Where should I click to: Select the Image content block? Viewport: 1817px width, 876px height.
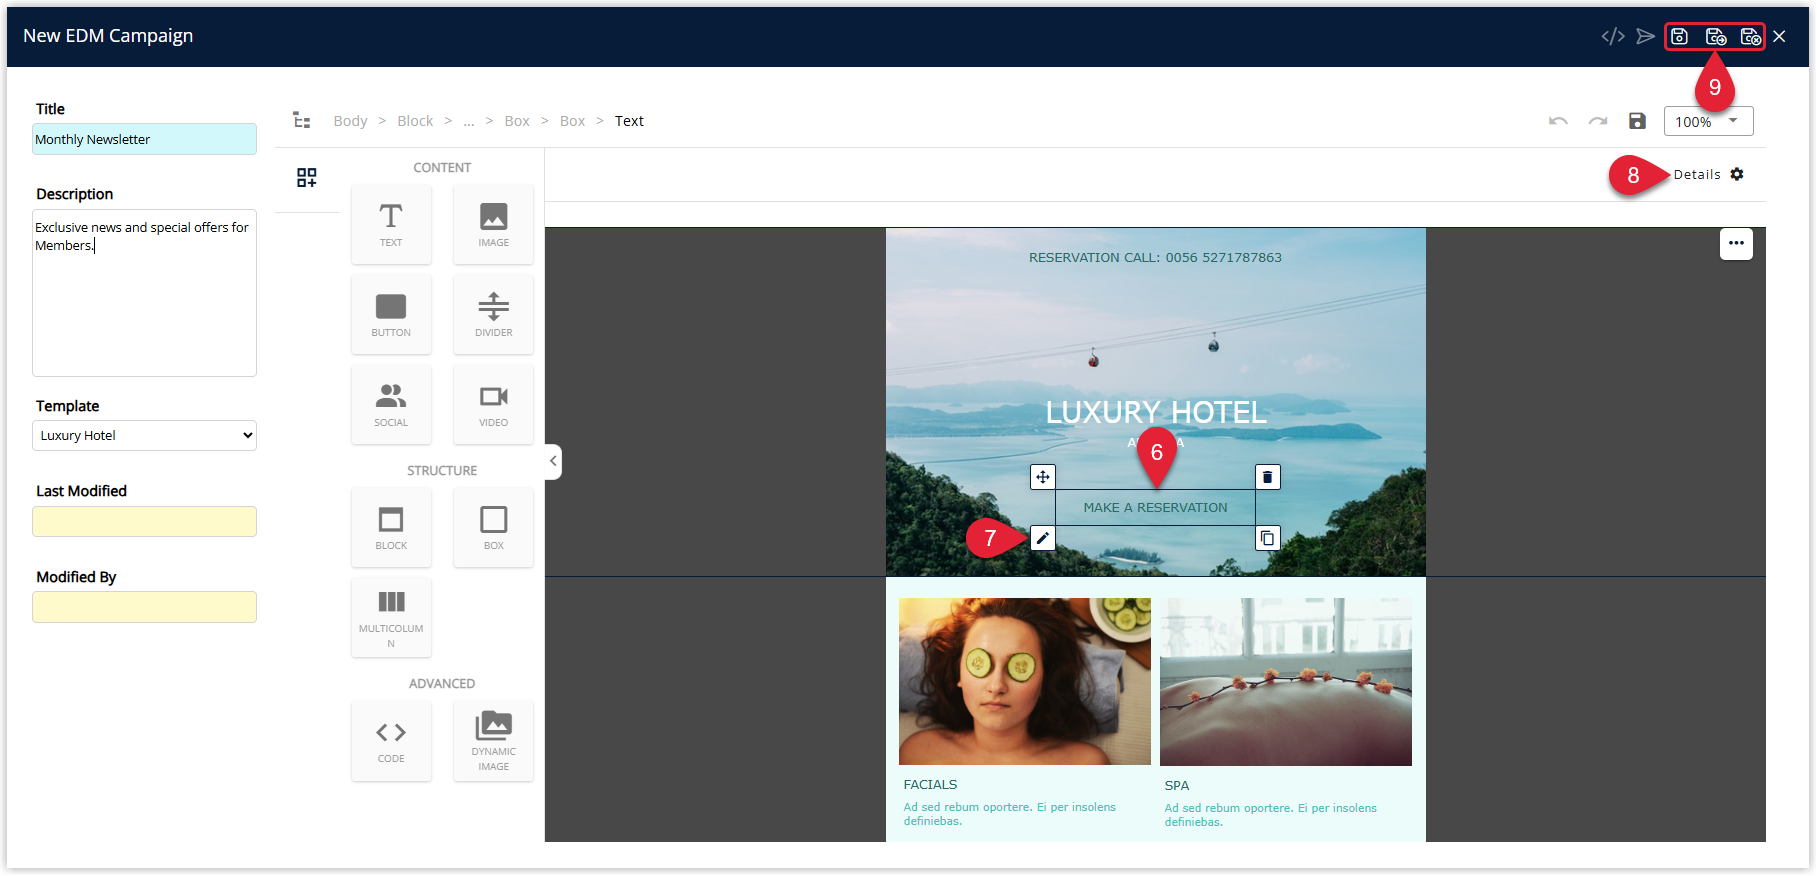[x=493, y=224]
